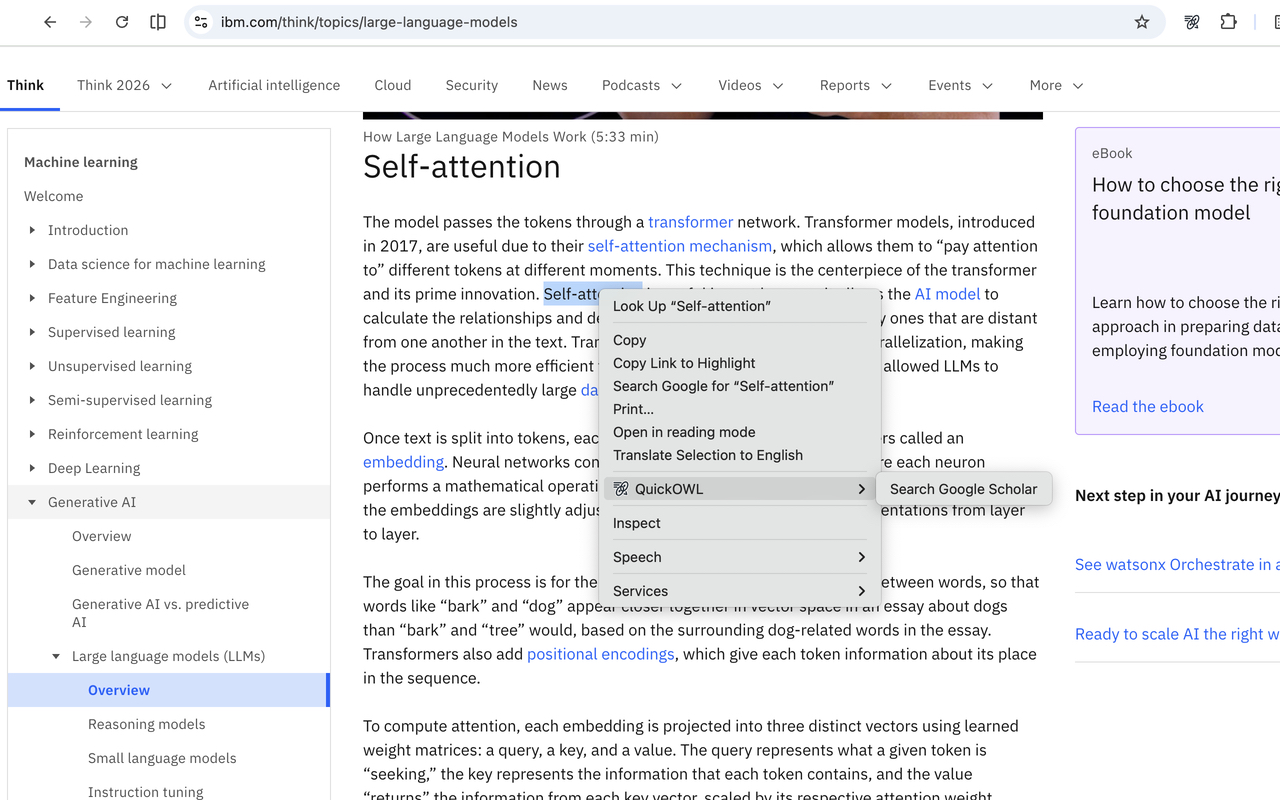Follow the embedding link
Screen dimensions: 1280x800
tap(404, 462)
